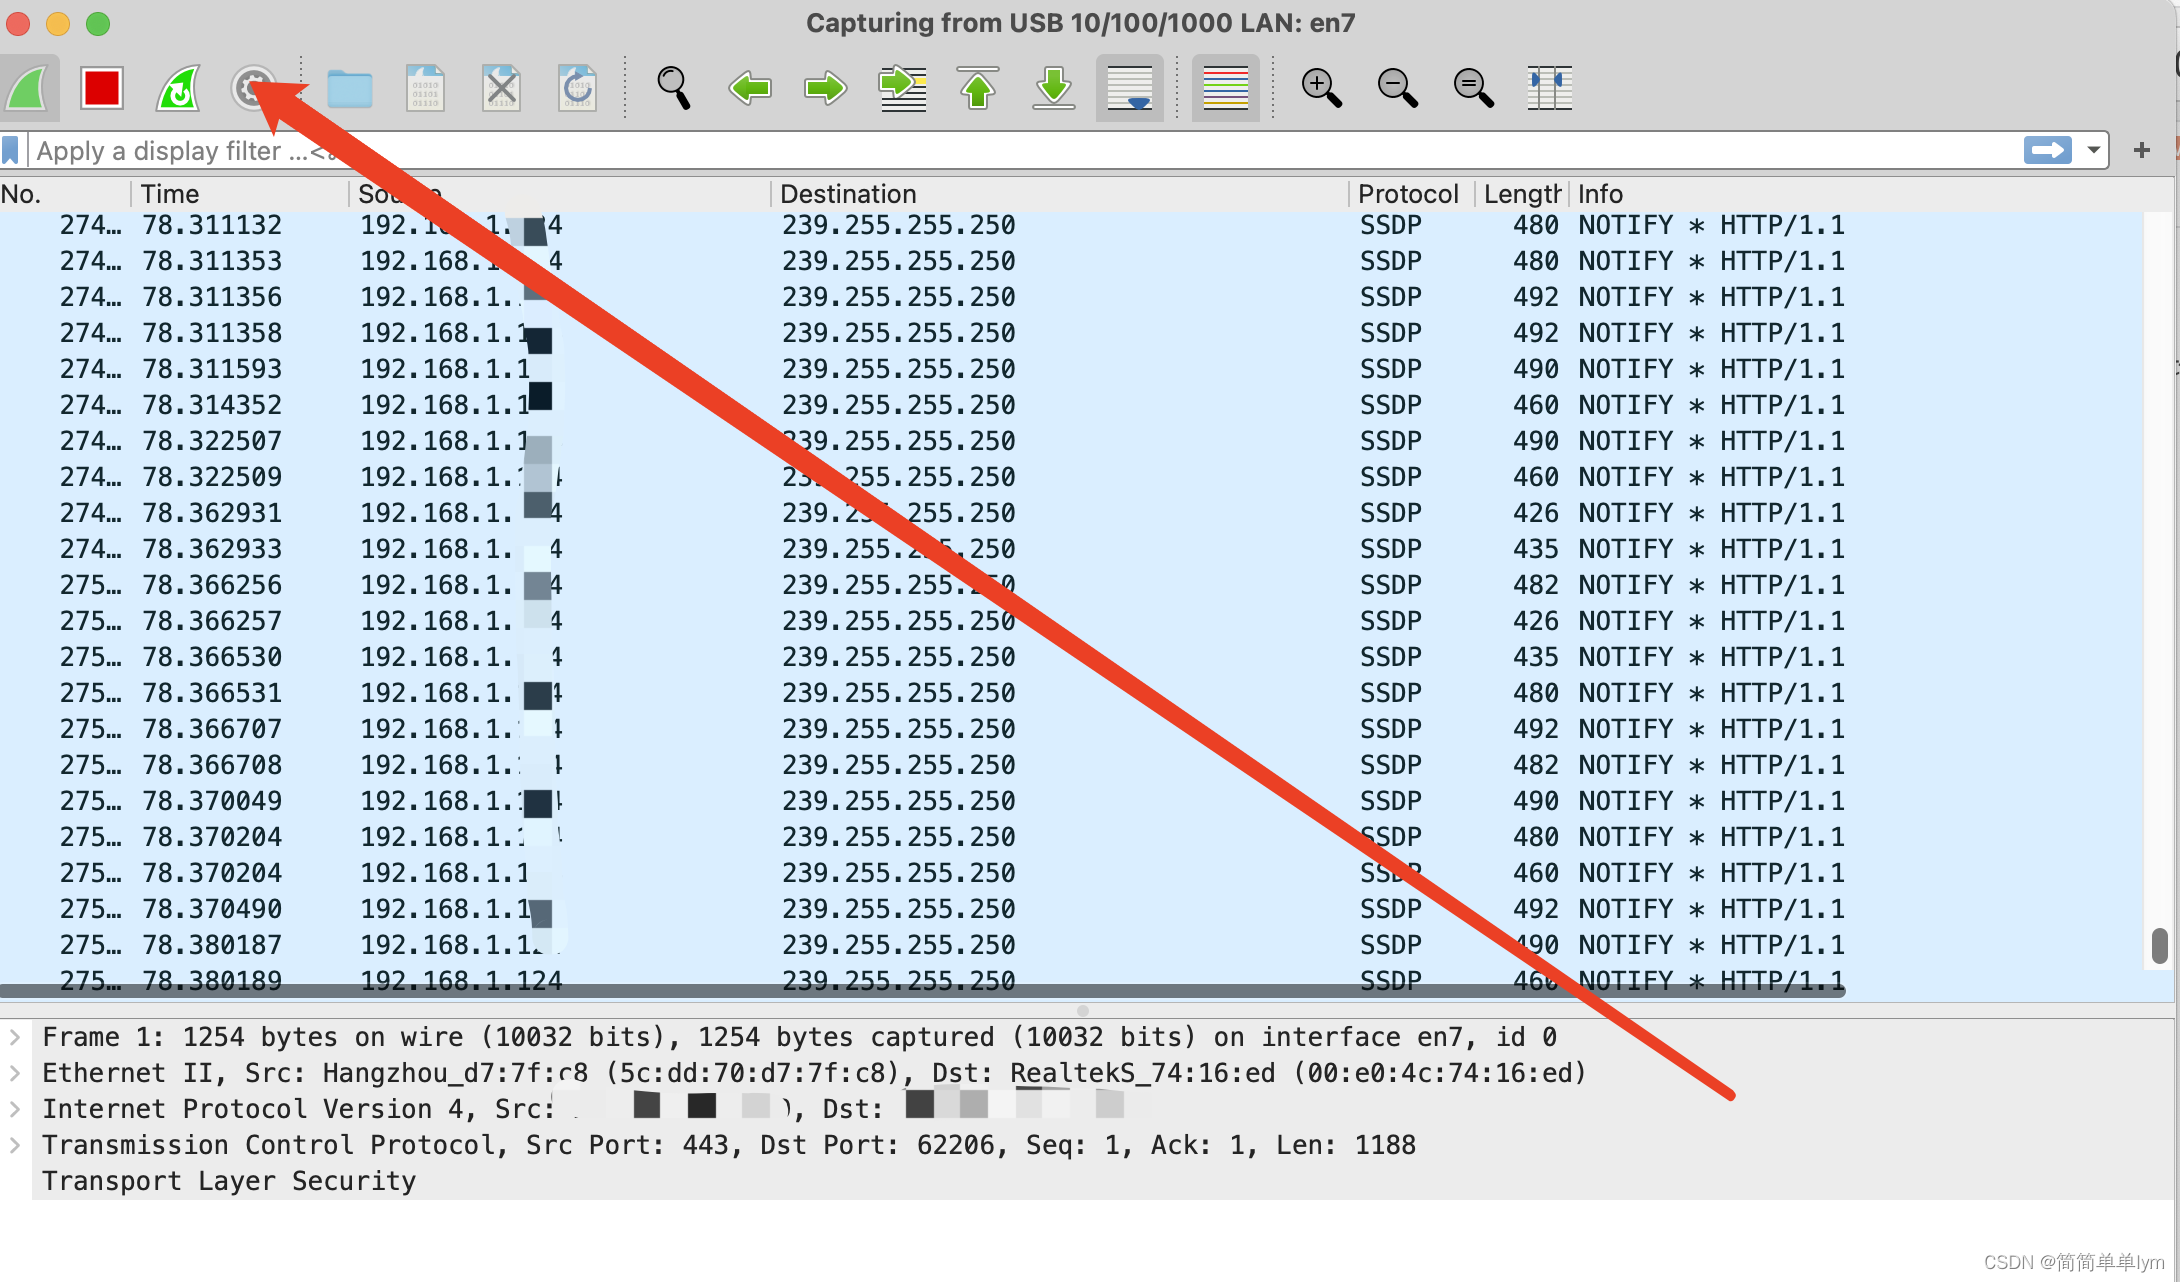Close this capture file icon

[x=501, y=88]
